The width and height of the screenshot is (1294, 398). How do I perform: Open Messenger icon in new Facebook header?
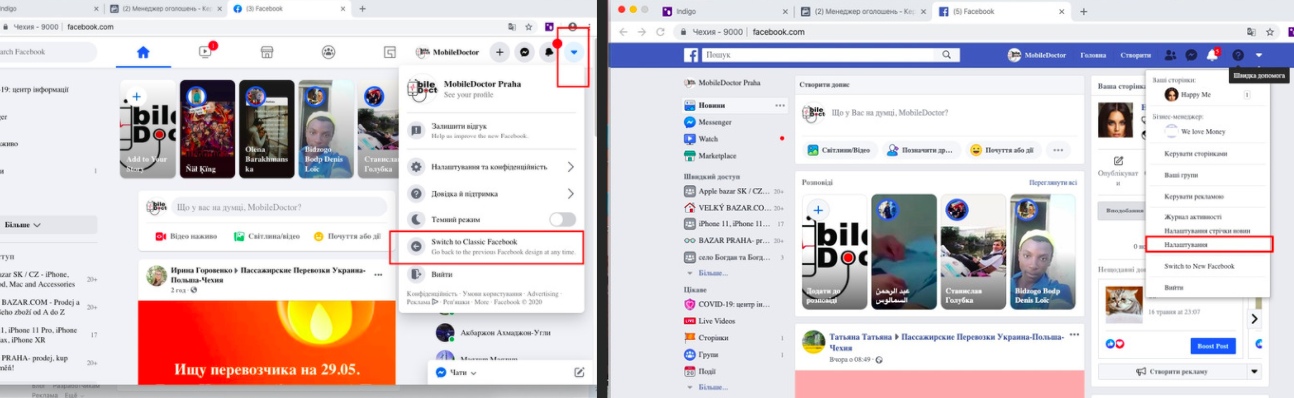coord(525,52)
